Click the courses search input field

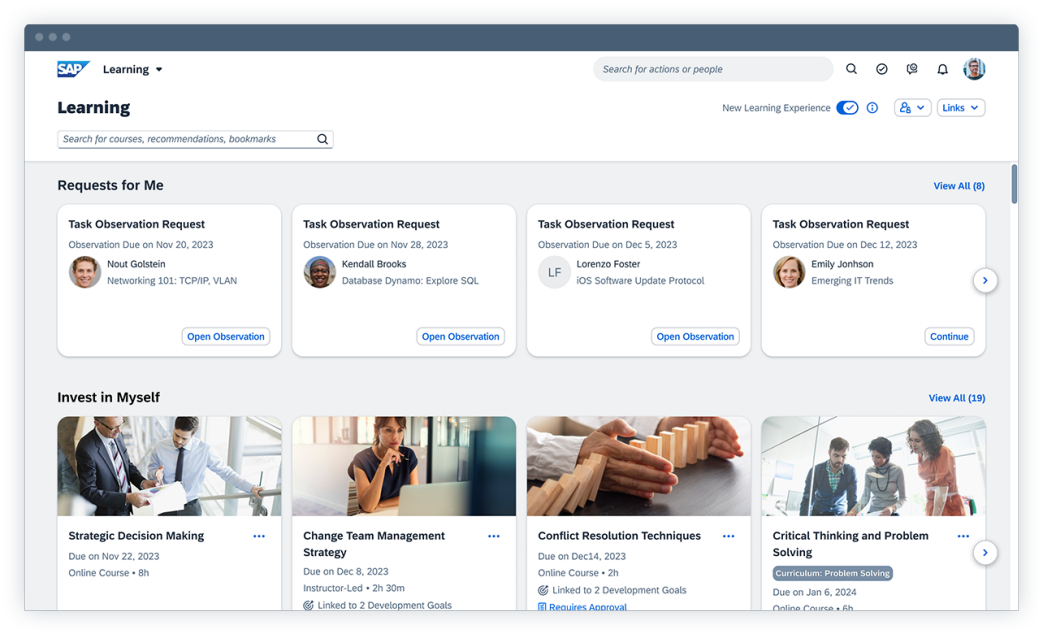click(x=180, y=139)
